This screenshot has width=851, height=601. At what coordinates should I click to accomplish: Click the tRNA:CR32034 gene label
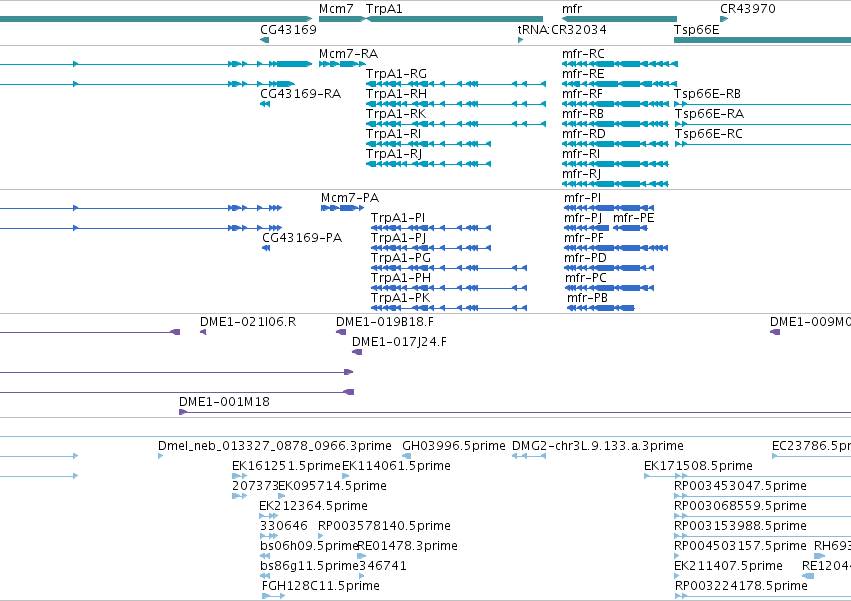coord(562,29)
